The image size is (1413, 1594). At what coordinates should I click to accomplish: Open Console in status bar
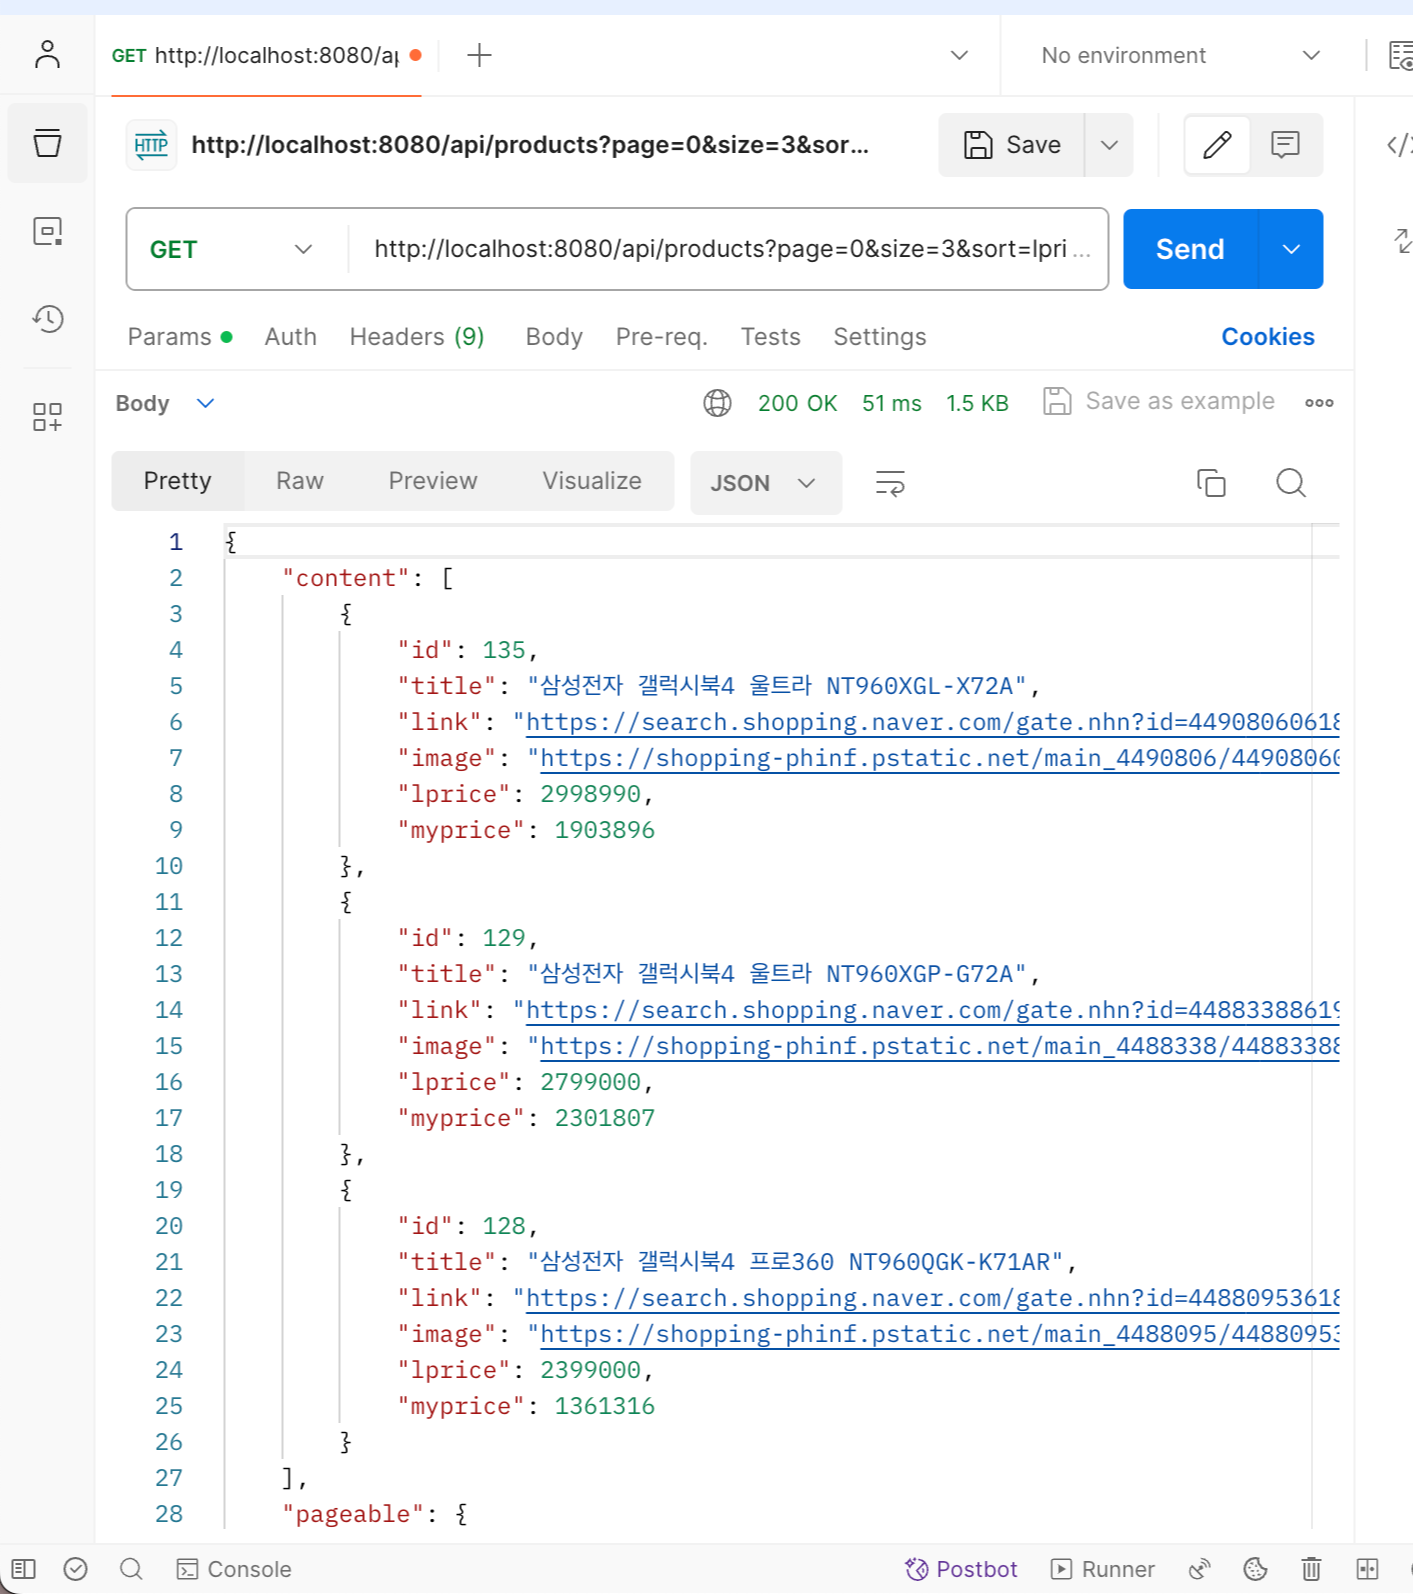pos(234,1569)
